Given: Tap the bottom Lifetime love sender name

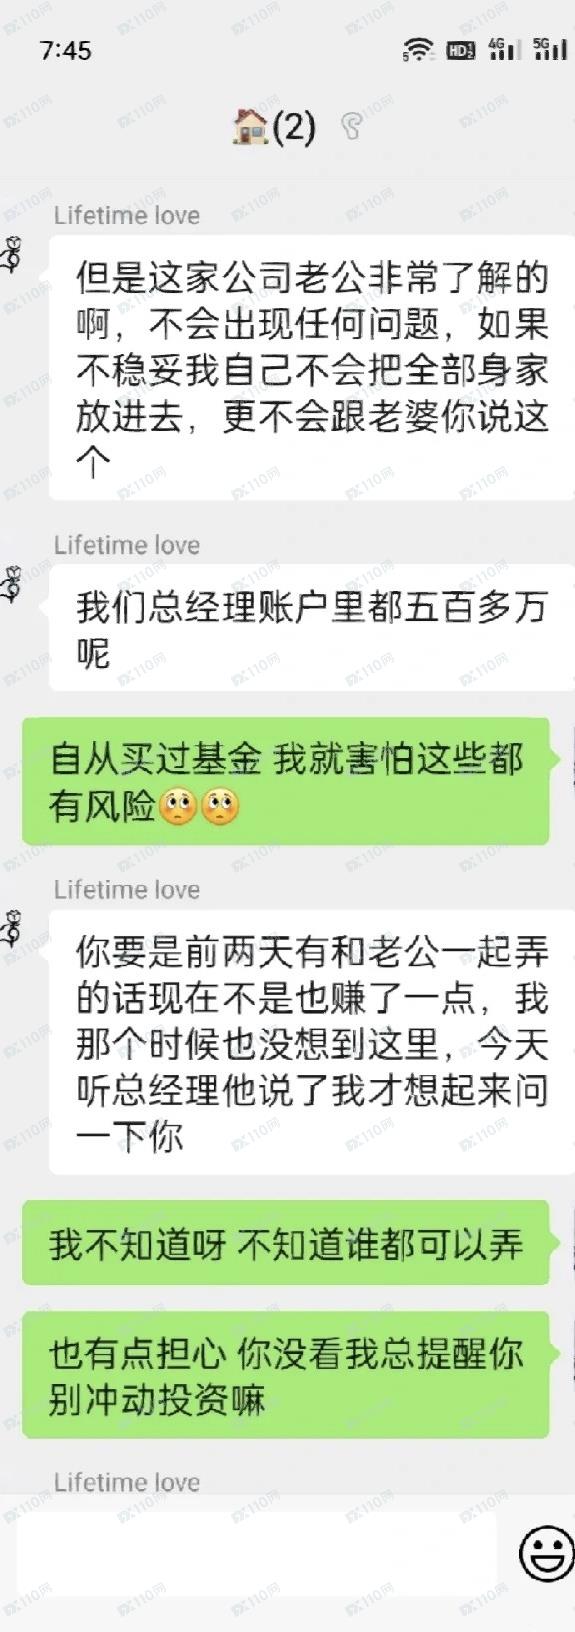Looking at the screenshot, I should coord(127,1483).
